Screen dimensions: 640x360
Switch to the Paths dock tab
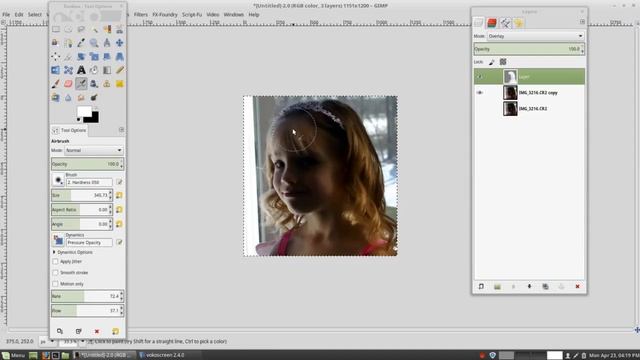tap(505, 23)
